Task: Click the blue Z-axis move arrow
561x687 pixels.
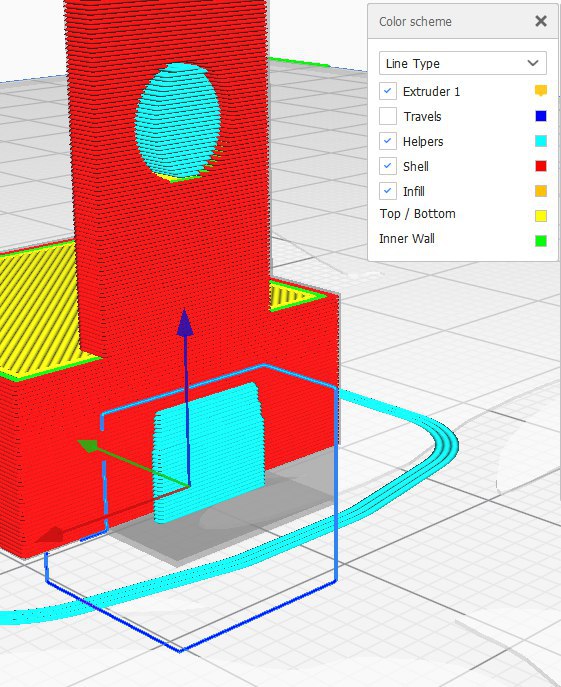Action: click(185, 323)
